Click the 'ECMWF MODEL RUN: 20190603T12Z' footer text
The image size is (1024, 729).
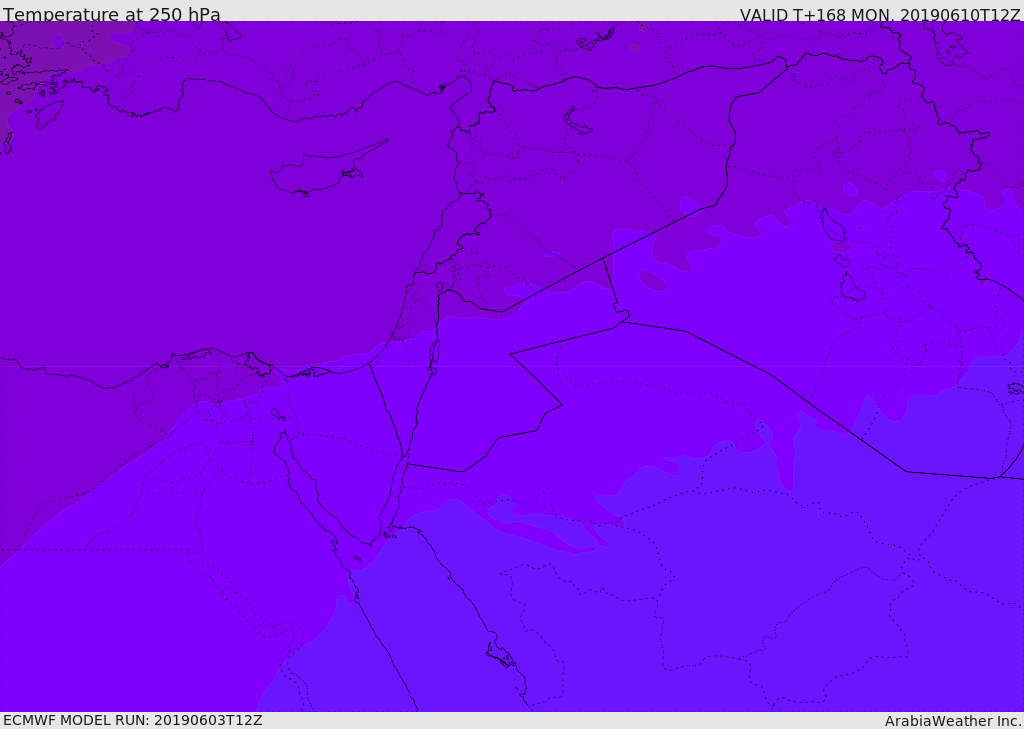[133, 721]
